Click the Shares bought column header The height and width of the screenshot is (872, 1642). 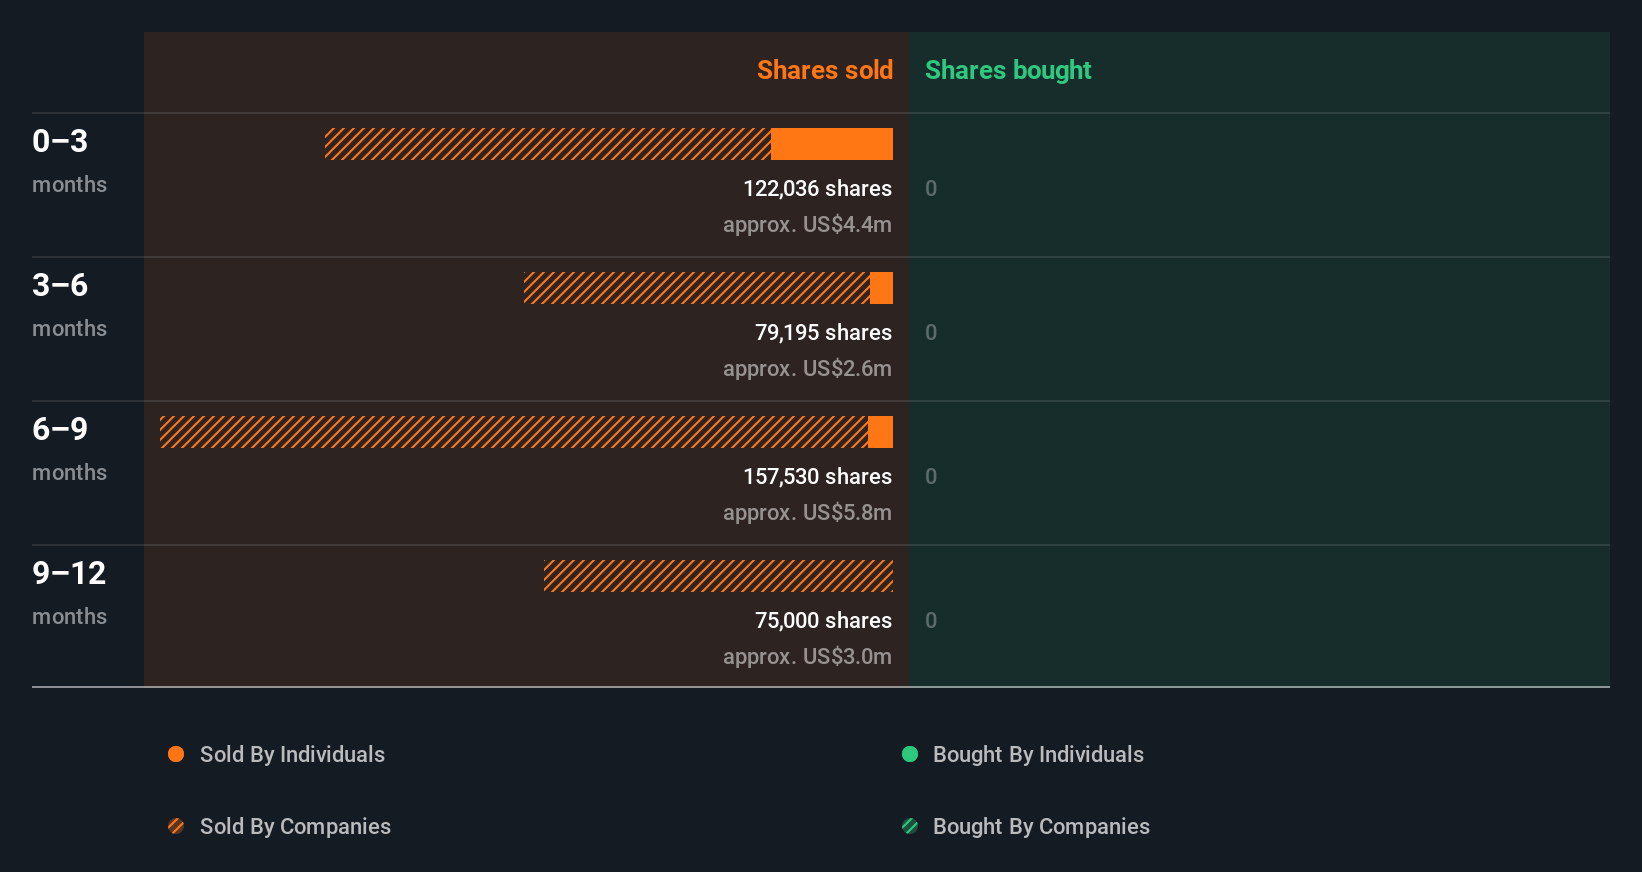pos(1008,70)
